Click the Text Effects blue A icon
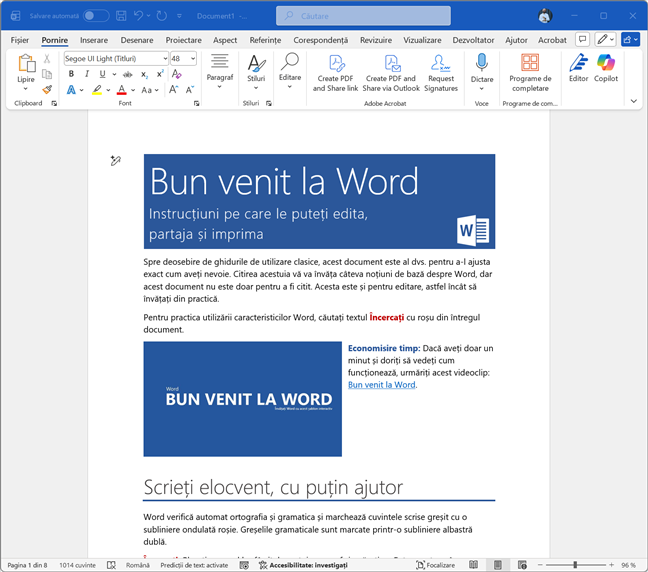This screenshot has height=572, width=648. [71, 90]
